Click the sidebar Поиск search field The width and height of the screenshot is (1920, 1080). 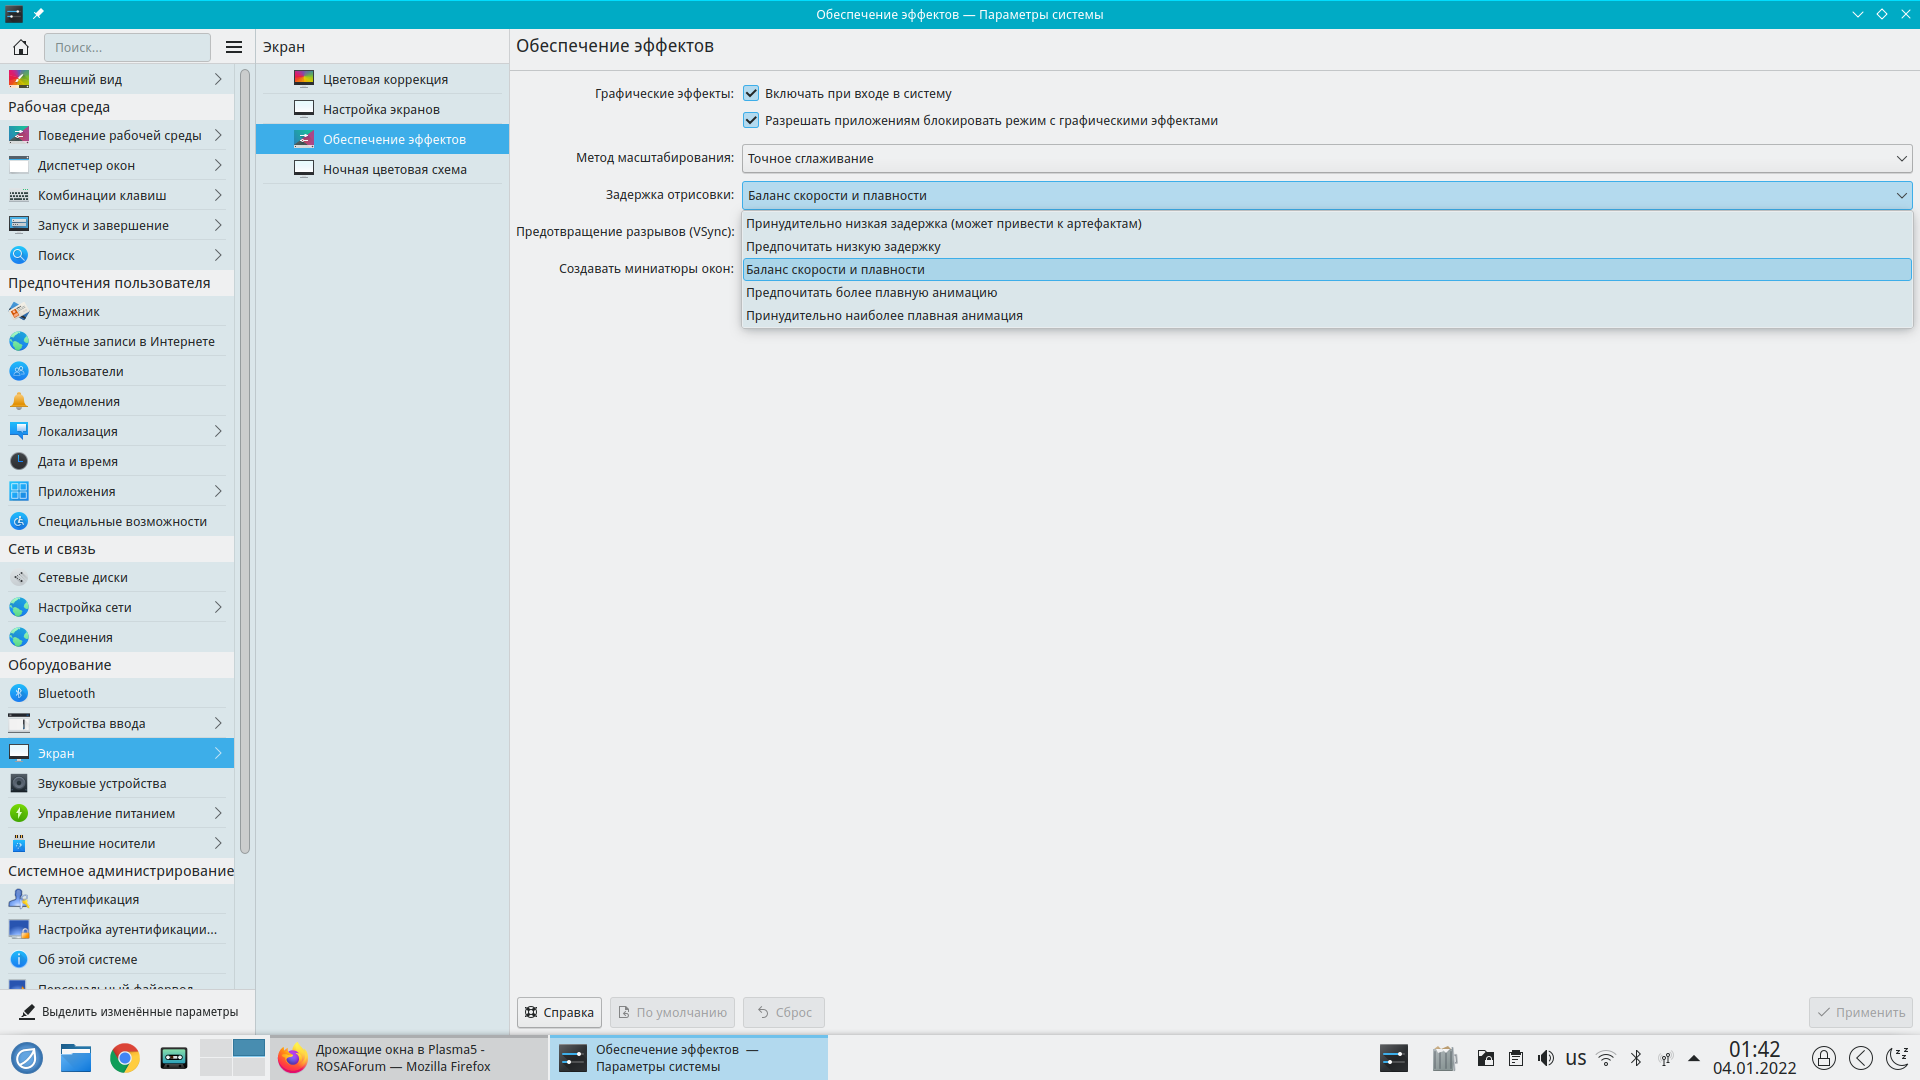(127, 47)
